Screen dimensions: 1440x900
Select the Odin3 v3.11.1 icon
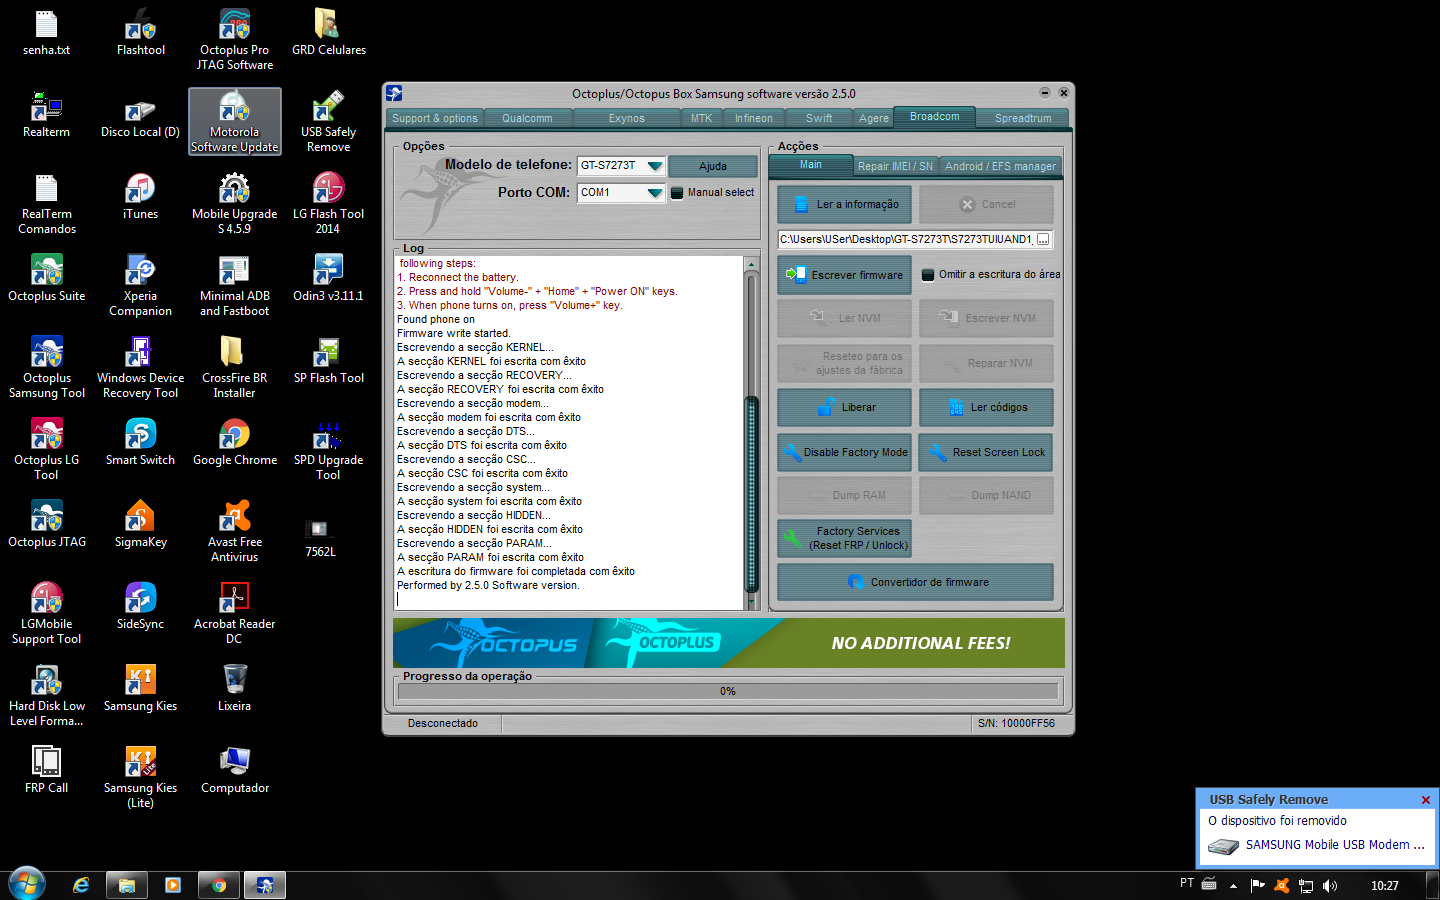328,278
